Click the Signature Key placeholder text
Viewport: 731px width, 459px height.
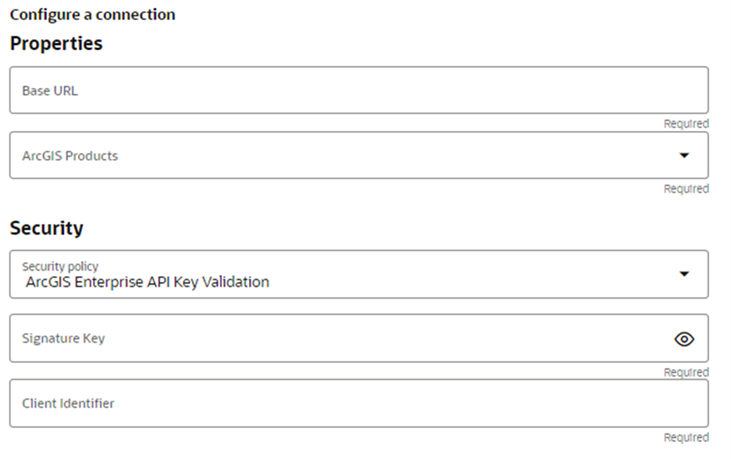pyautogui.click(x=63, y=339)
